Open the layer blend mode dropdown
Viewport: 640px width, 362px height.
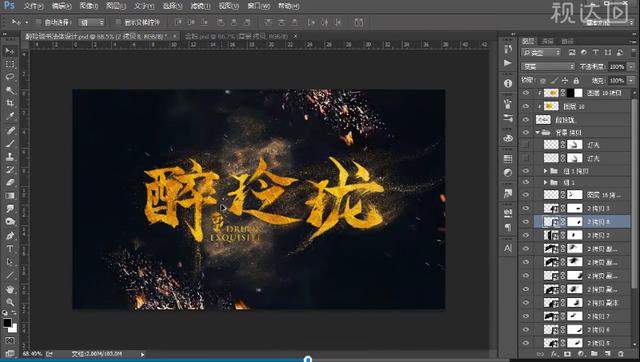tap(548, 67)
